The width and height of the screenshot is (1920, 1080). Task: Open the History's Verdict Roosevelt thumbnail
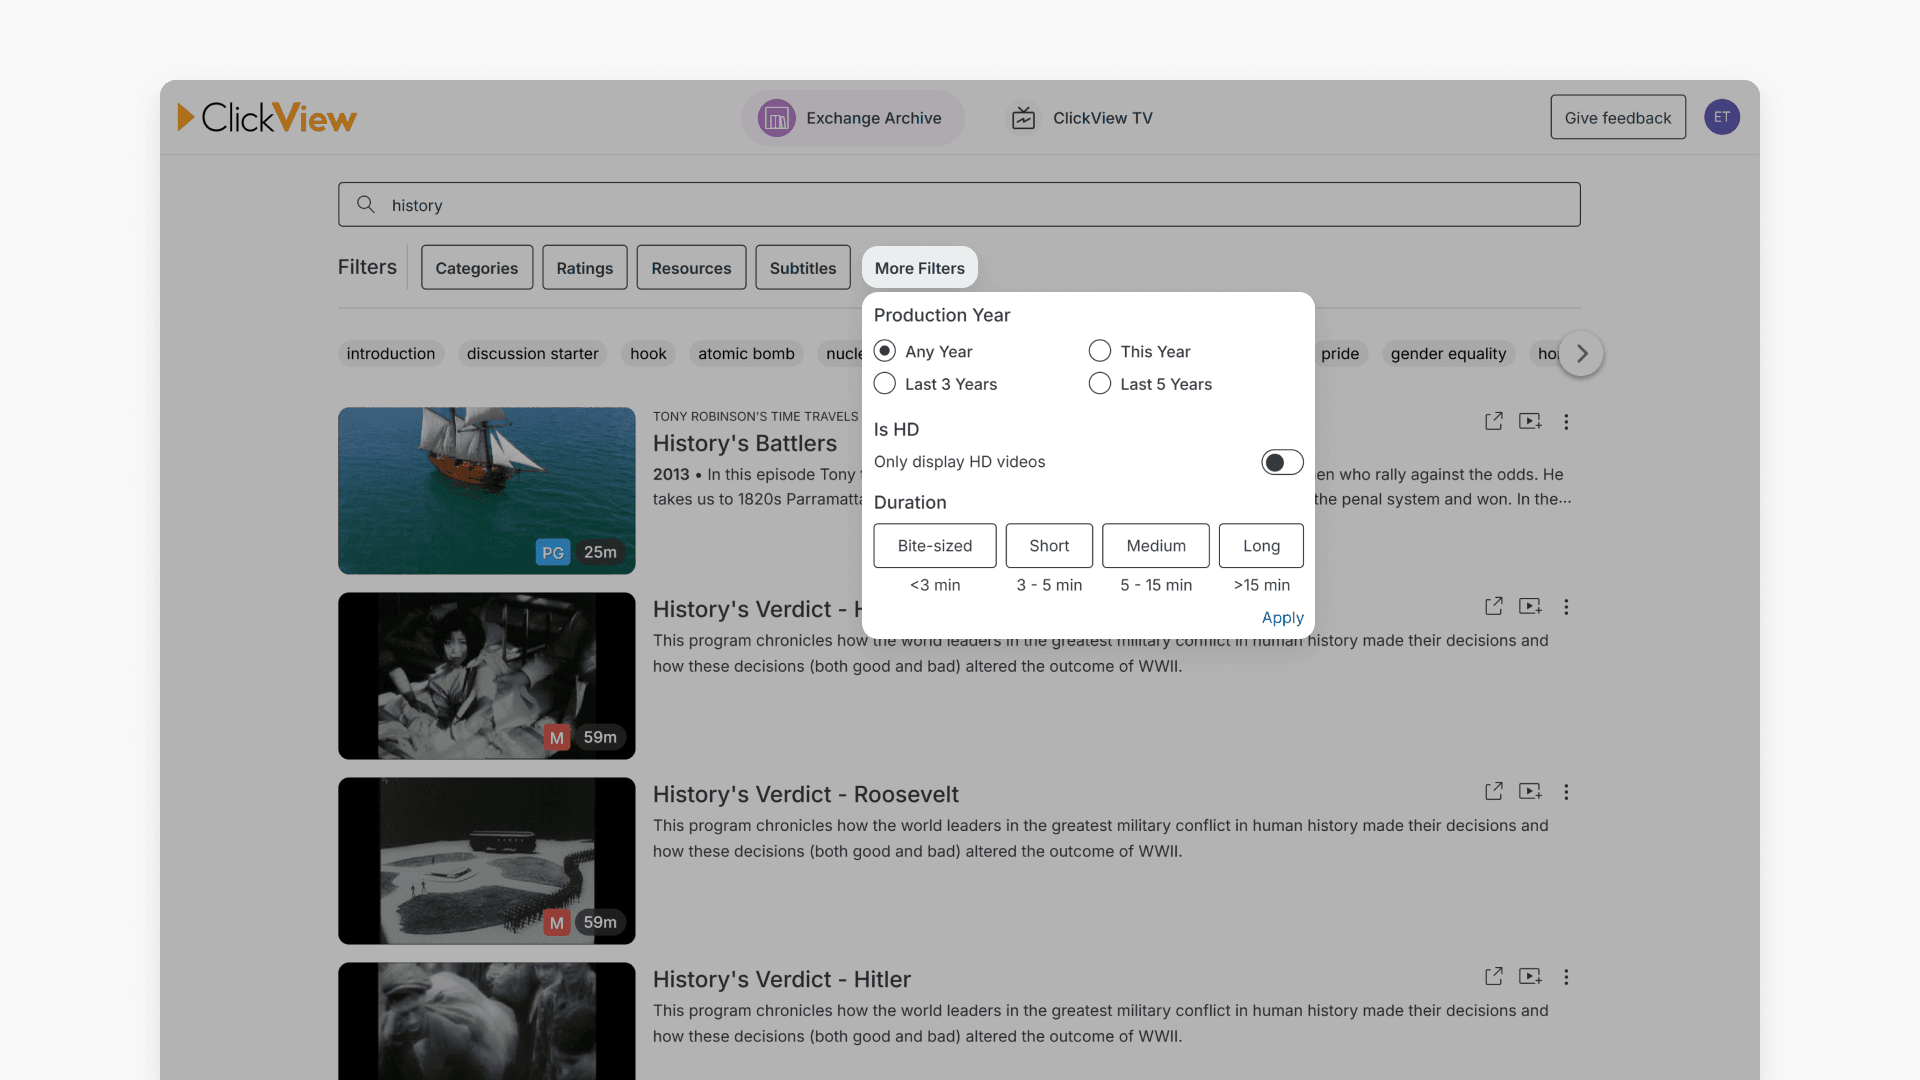click(487, 860)
